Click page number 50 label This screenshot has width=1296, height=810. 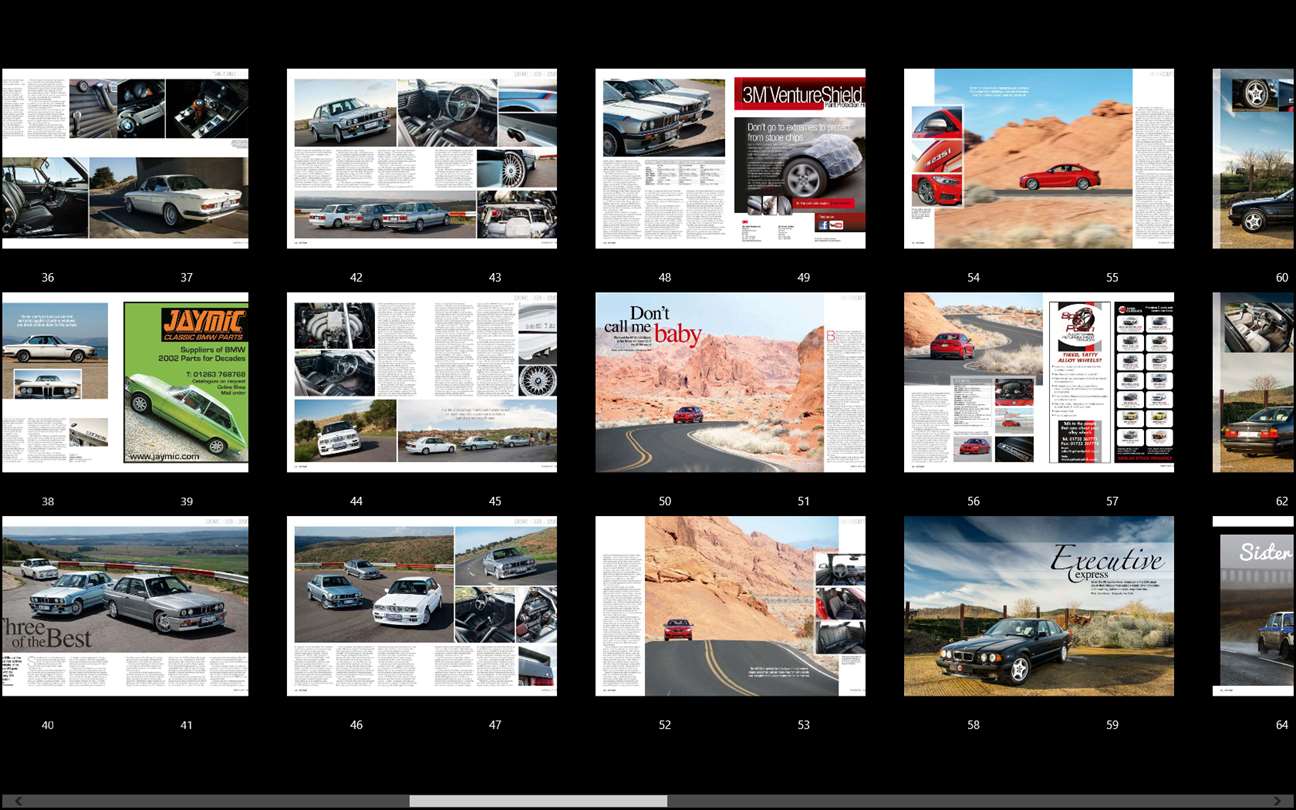coord(665,502)
